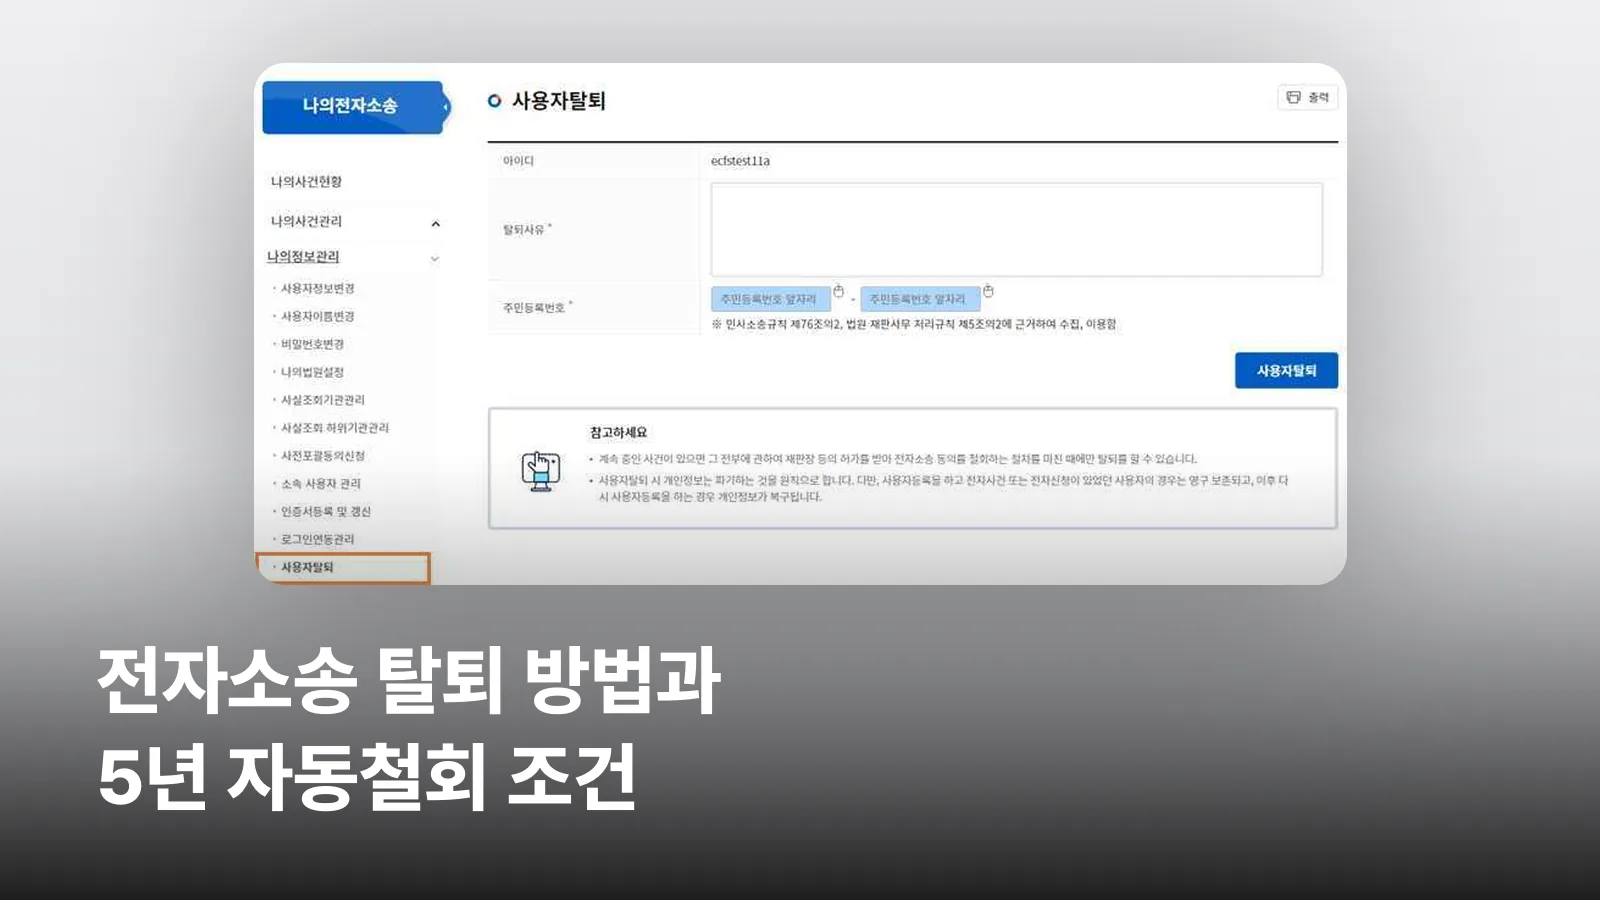Click the 사용자탈퇴 page heading

coord(558,101)
